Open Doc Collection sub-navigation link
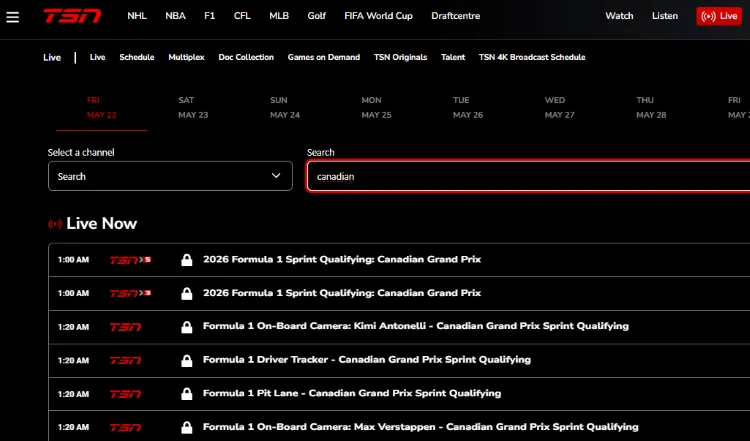 pyautogui.click(x=246, y=57)
